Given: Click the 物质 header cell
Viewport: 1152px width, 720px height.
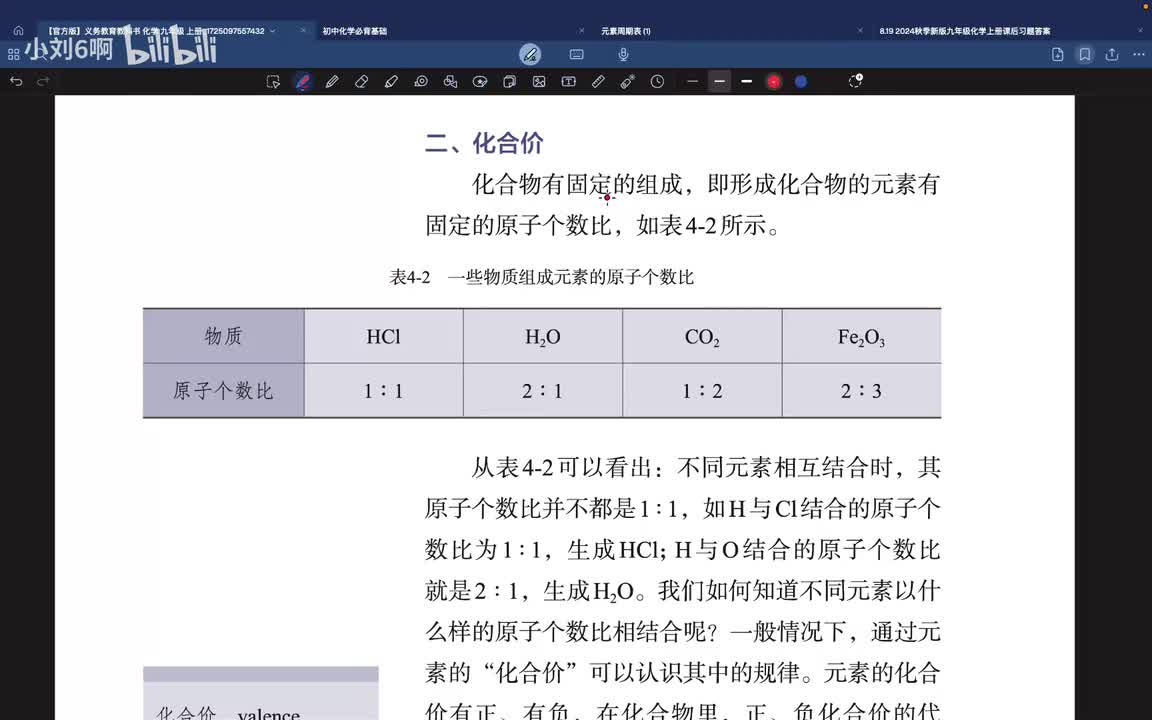Looking at the screenshot, I should (223, 336).
